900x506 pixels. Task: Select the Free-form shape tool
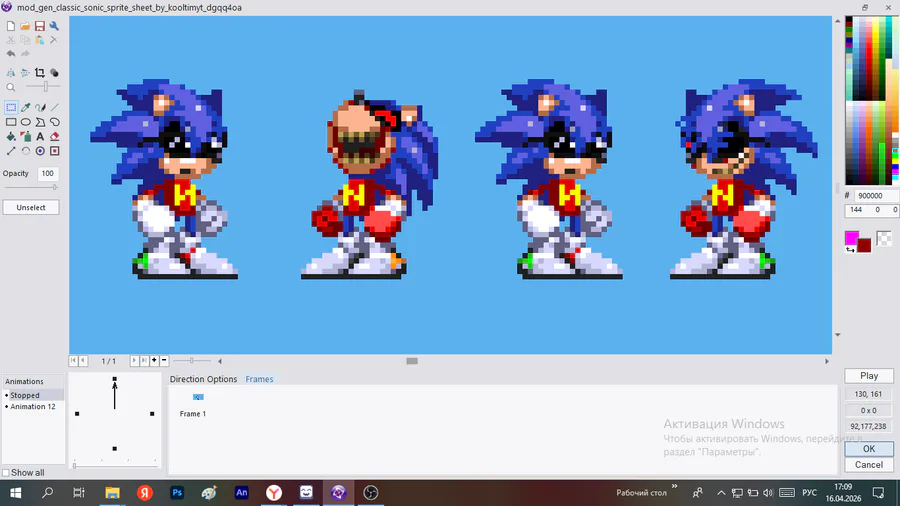(55, 122)
